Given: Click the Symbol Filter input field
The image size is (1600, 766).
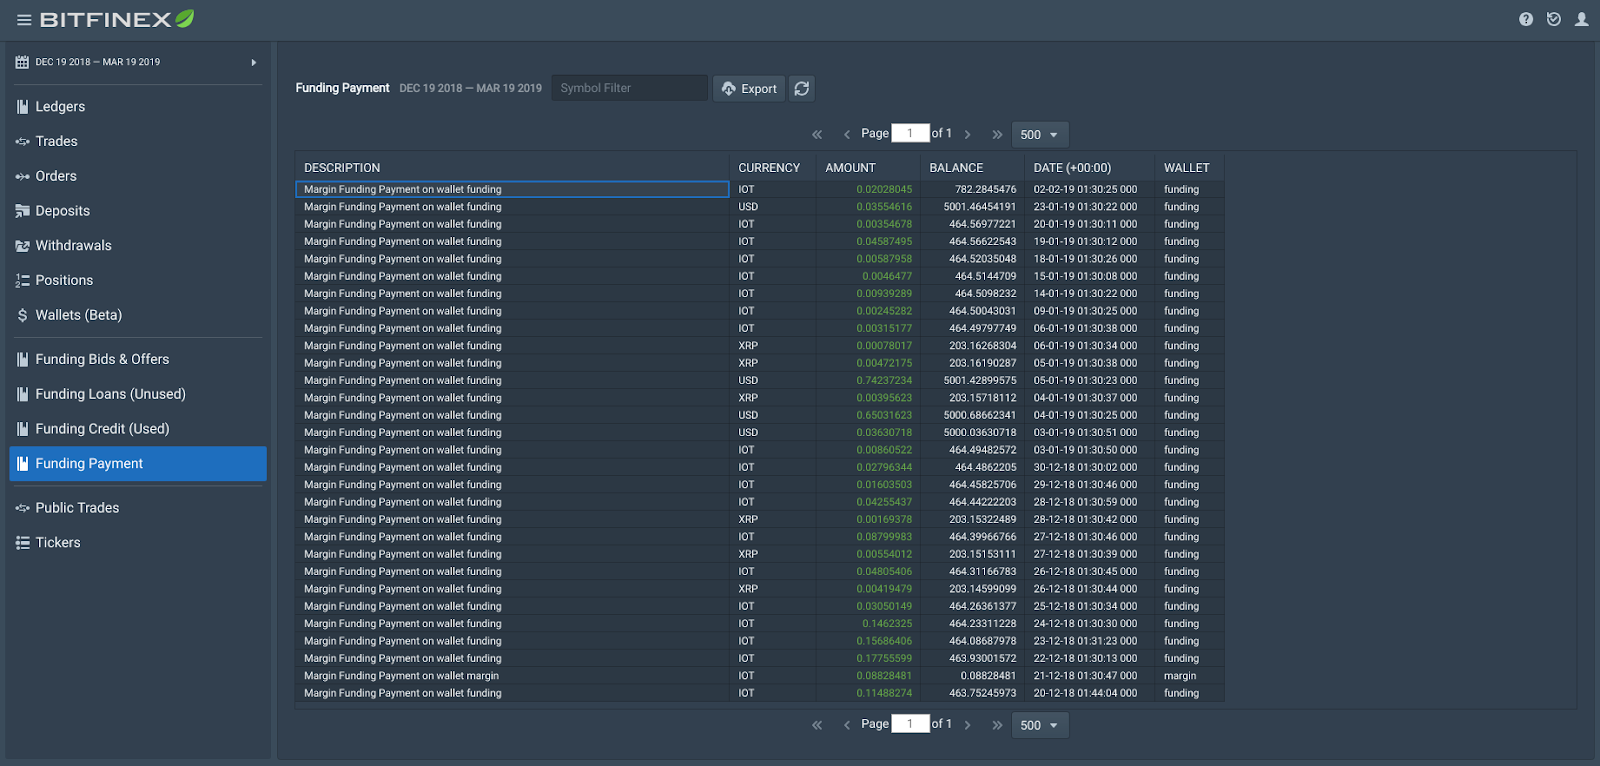Looking at the screenshot, I should pyautogui.click(x=629, y=88).
